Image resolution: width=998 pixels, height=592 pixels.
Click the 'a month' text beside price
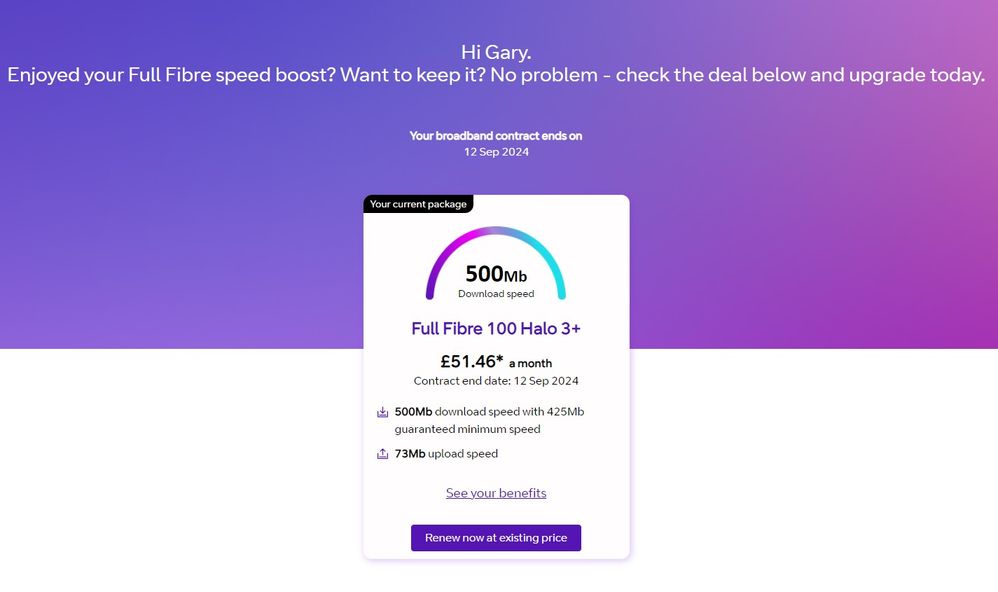530,363
